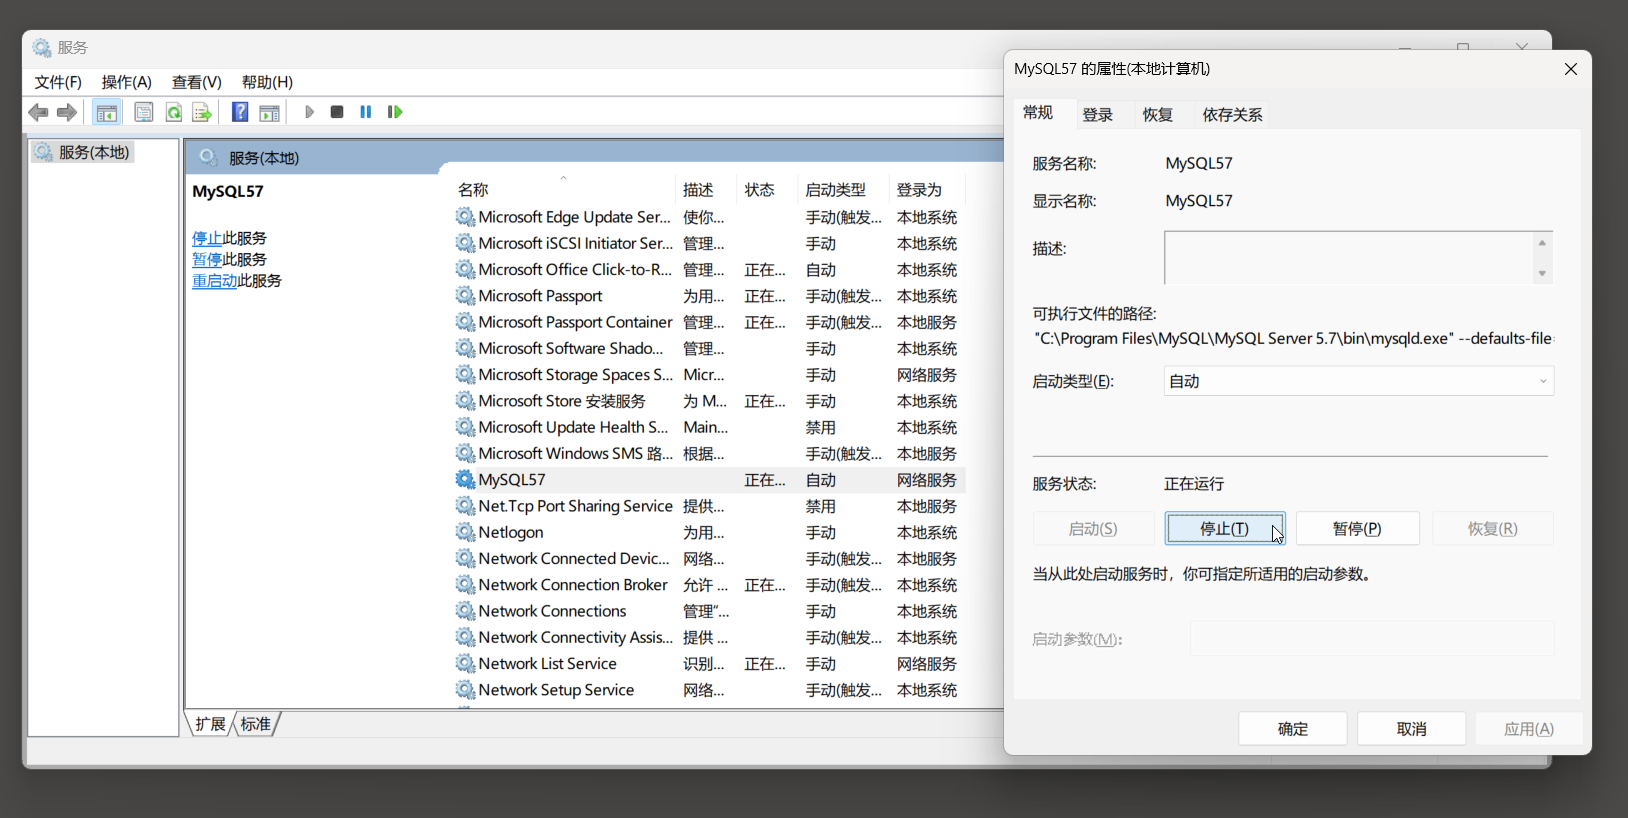Click the Back arrow in the Services toolbar
Image resolution: width=1628 pixels, height=818 pixels.
(x=38, y=112)
